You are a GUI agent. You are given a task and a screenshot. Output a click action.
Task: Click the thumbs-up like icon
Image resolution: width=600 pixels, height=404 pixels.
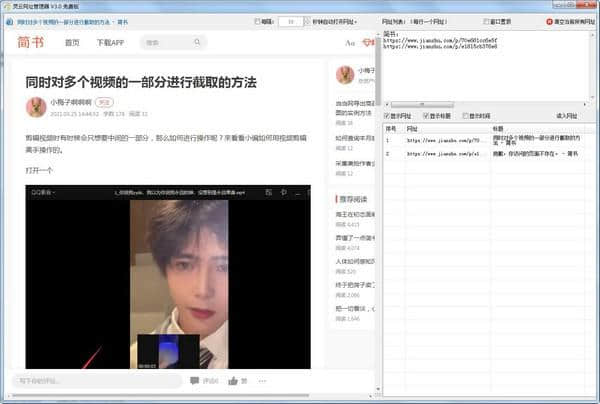233,381
